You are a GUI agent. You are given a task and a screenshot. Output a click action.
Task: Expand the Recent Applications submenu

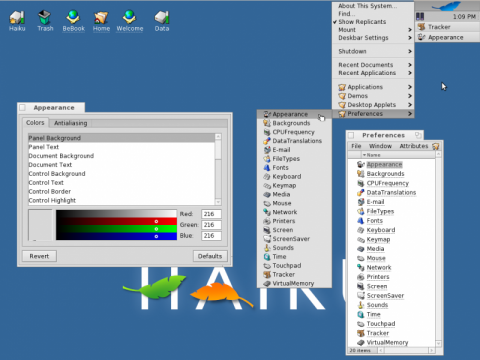[x=373, y=73]
